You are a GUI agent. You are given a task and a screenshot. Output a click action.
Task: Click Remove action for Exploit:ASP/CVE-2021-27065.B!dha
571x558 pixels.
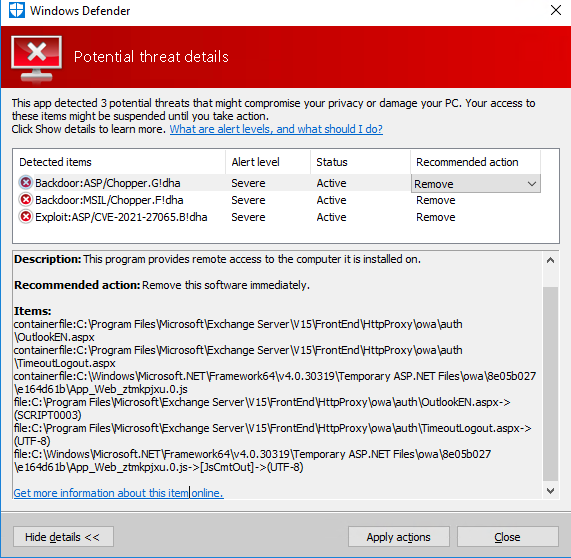tap(436, 217)
